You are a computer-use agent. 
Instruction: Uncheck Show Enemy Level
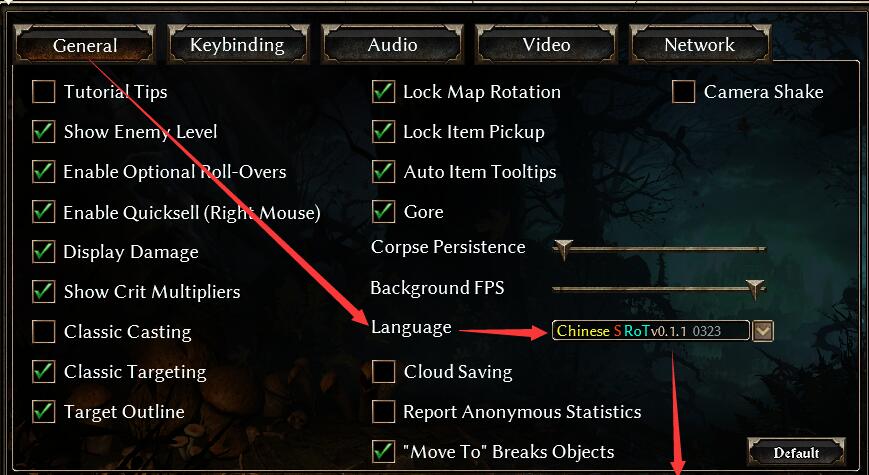pos(44,132)
